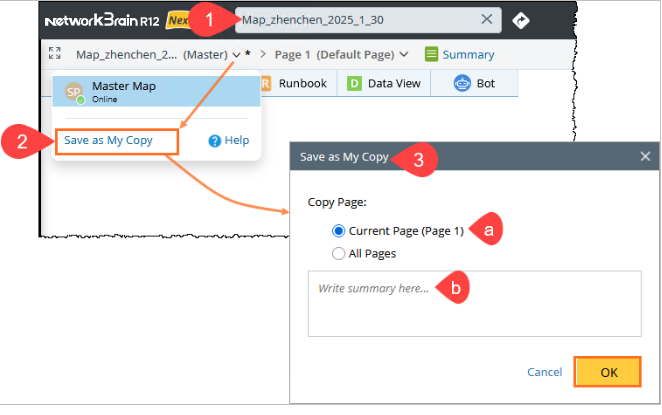Confirm with the OK button
The width and height of the screenshot is (662, 415).
coord(608,372)
